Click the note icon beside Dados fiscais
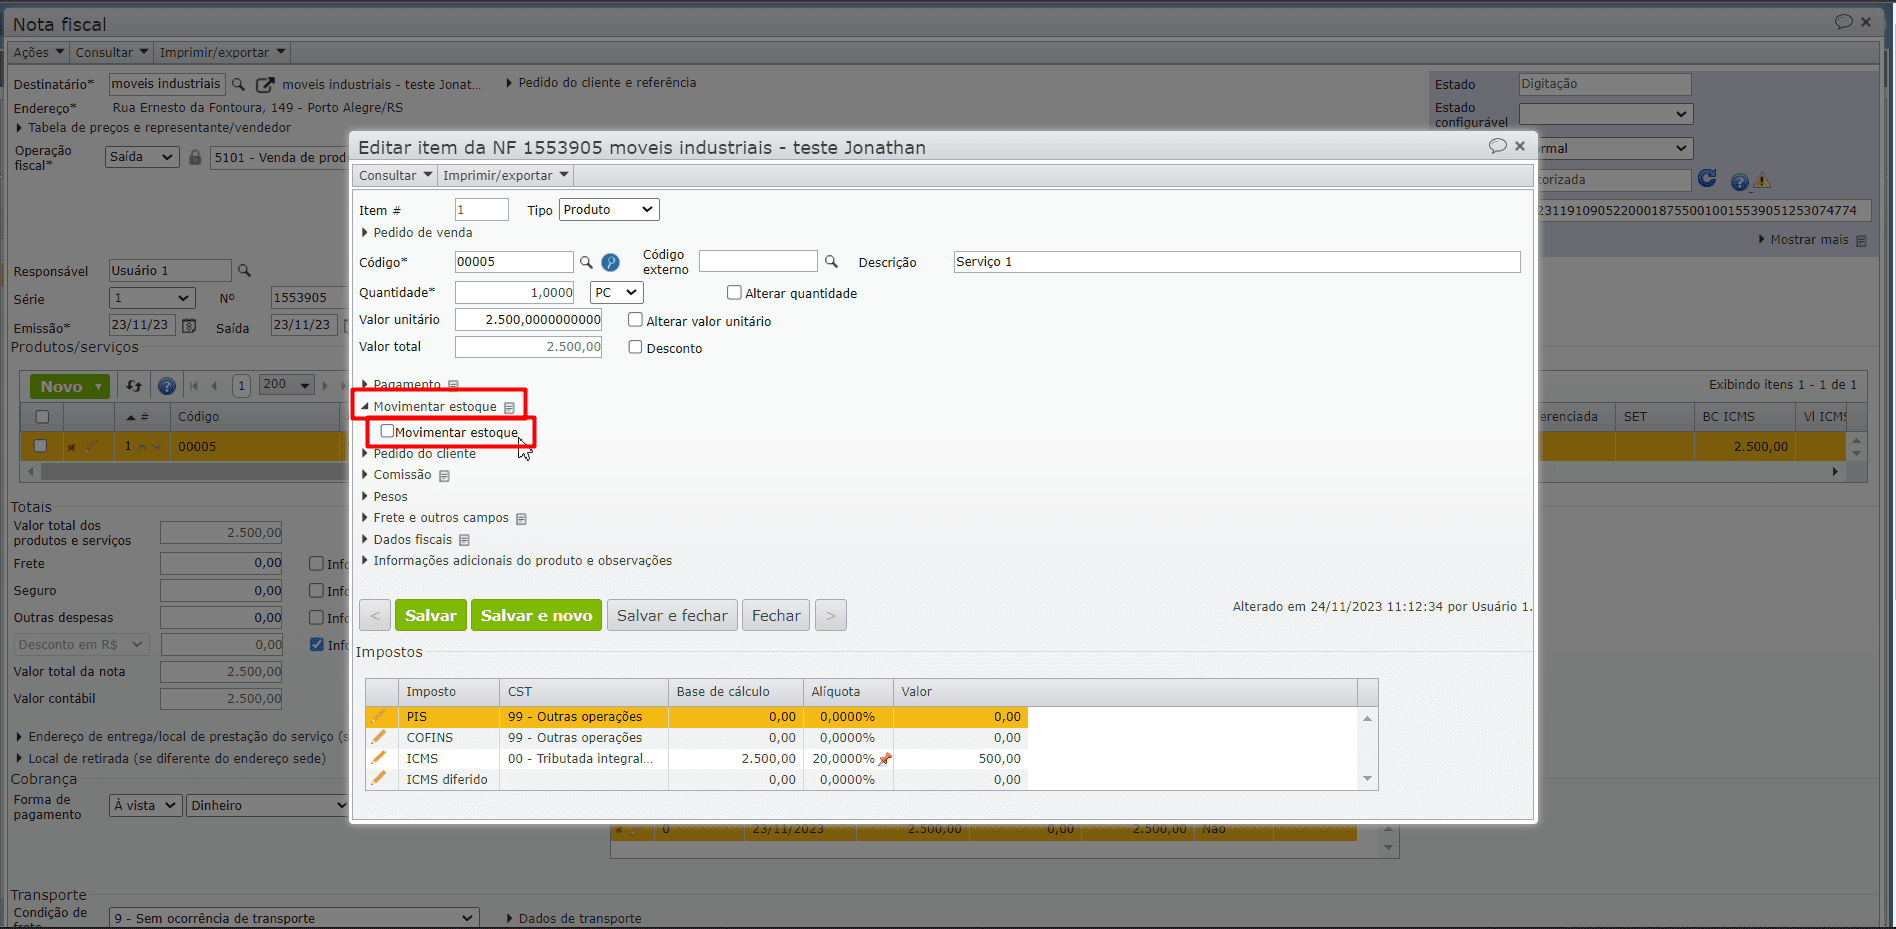The width and height of the screenshot is (1896, 929). coord(464,540)
